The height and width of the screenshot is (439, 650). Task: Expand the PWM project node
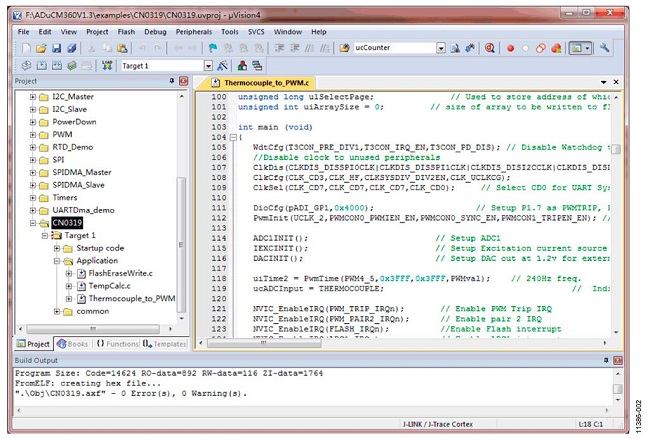tap(33, 134)
